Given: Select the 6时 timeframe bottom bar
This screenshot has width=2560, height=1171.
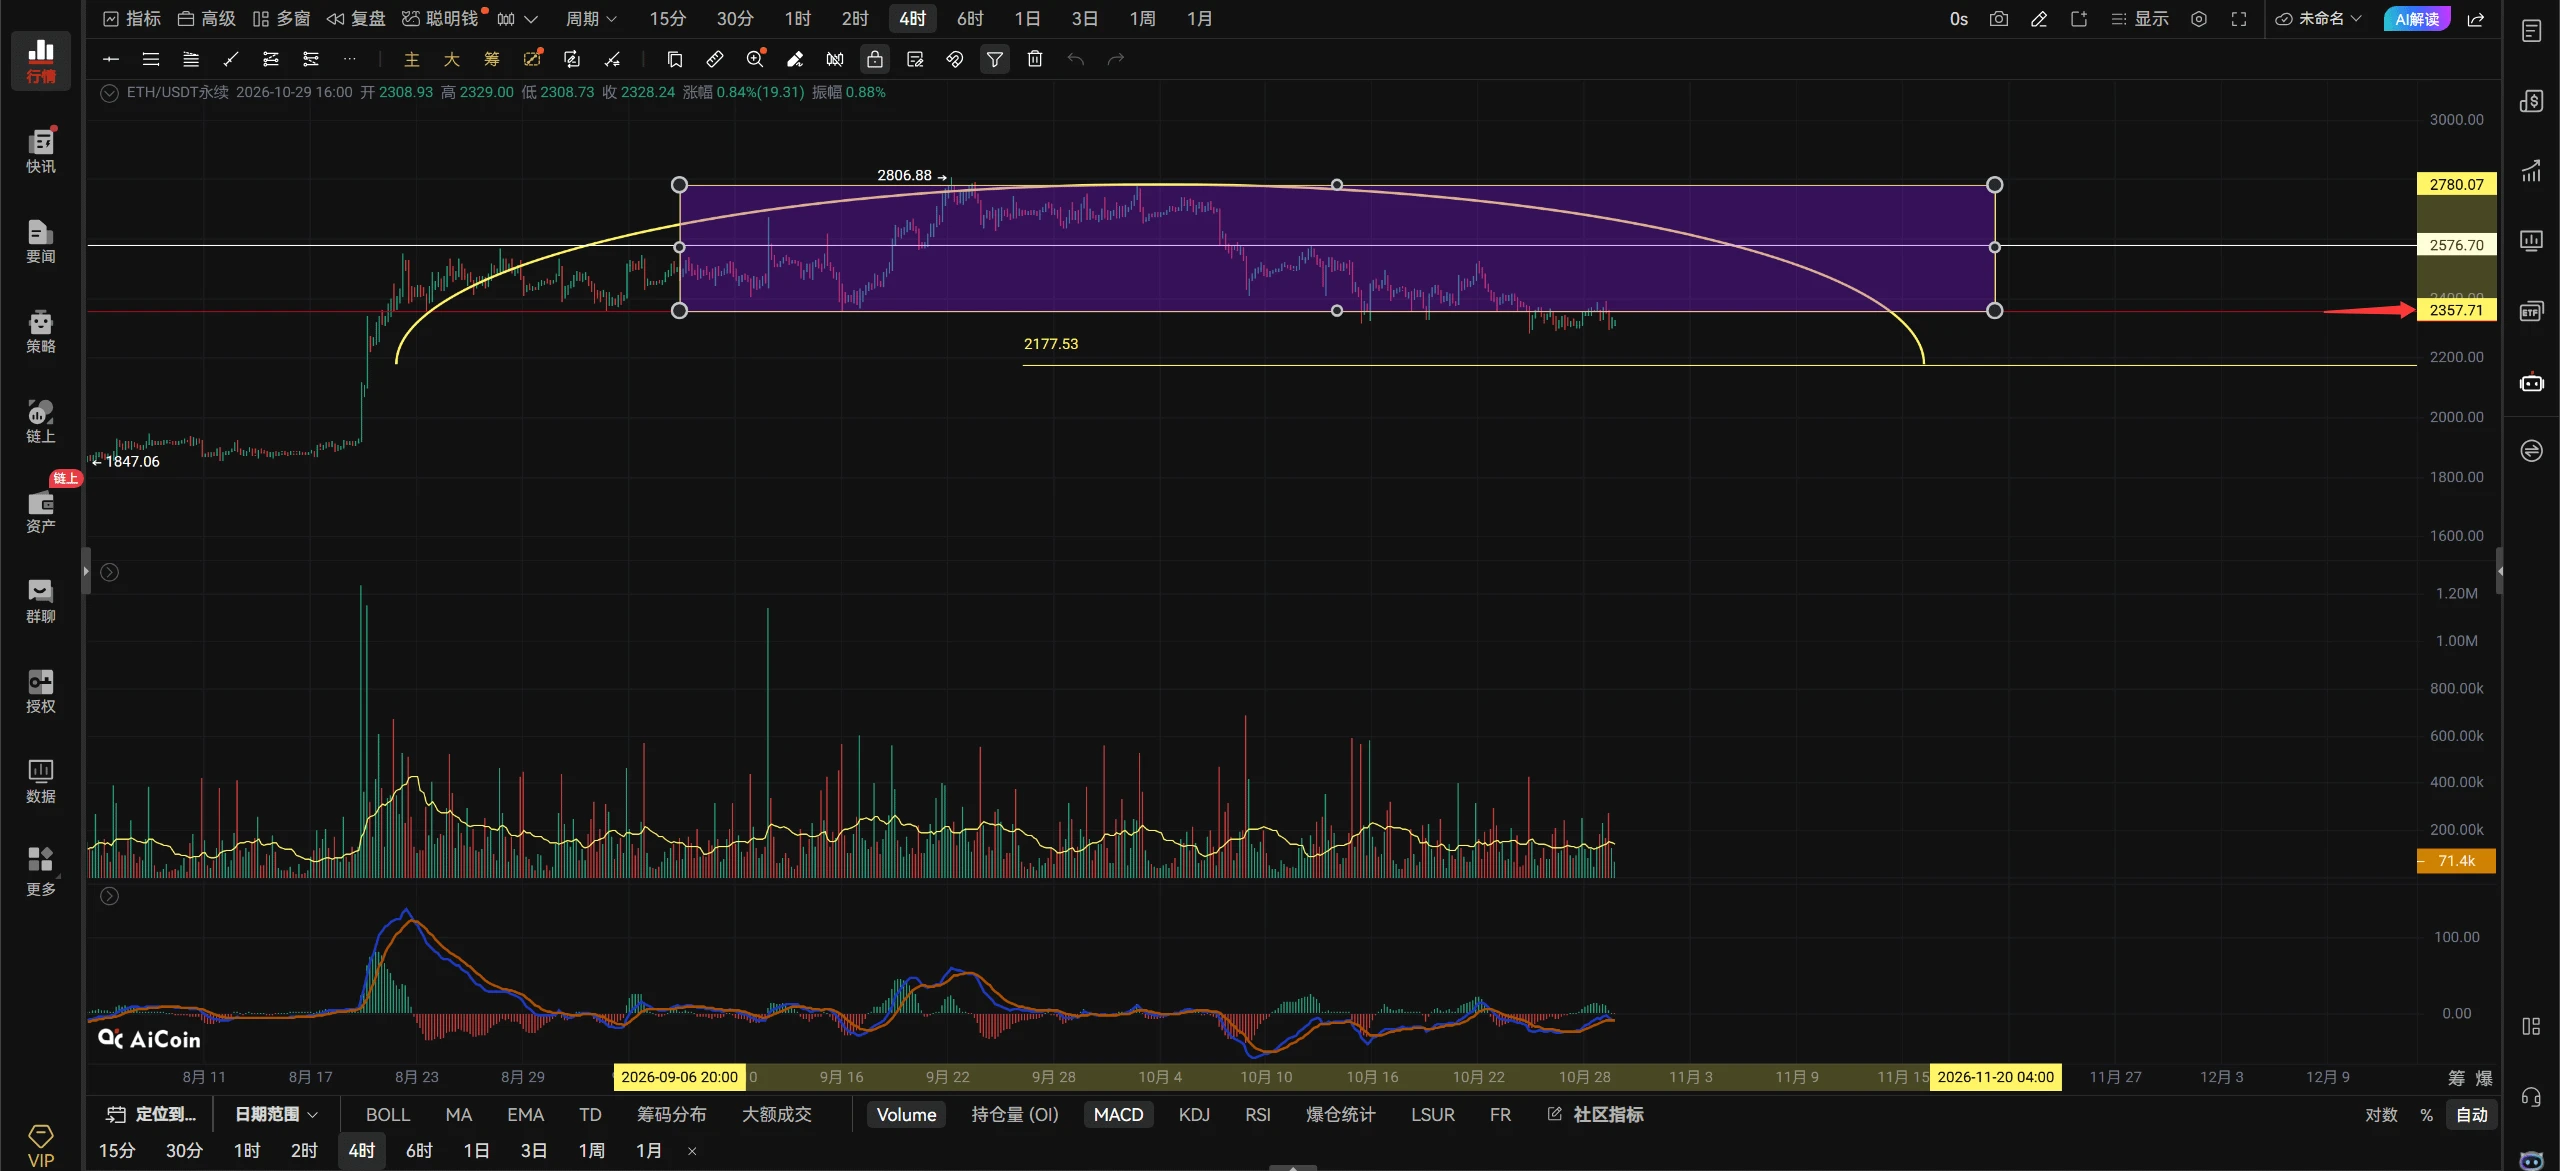Looking at the screenshot, I should pos(419,1151).
